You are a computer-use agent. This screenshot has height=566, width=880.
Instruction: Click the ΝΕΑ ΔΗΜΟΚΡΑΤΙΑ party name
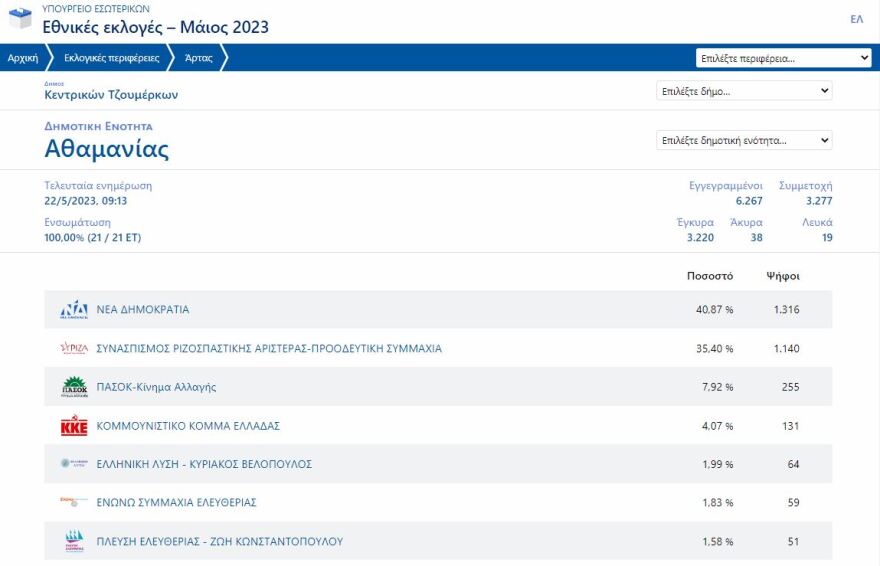(143, 310)
